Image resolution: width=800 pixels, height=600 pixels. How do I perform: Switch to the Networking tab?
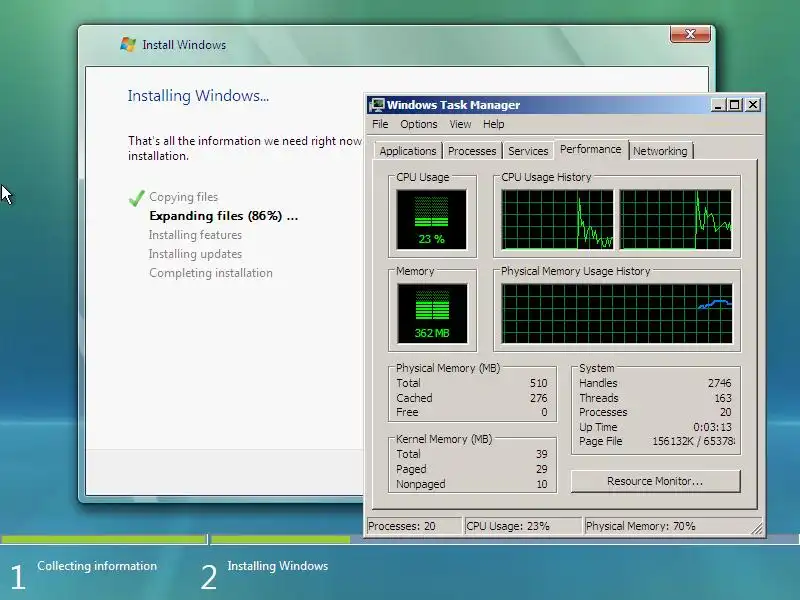(x=660, y=151)
